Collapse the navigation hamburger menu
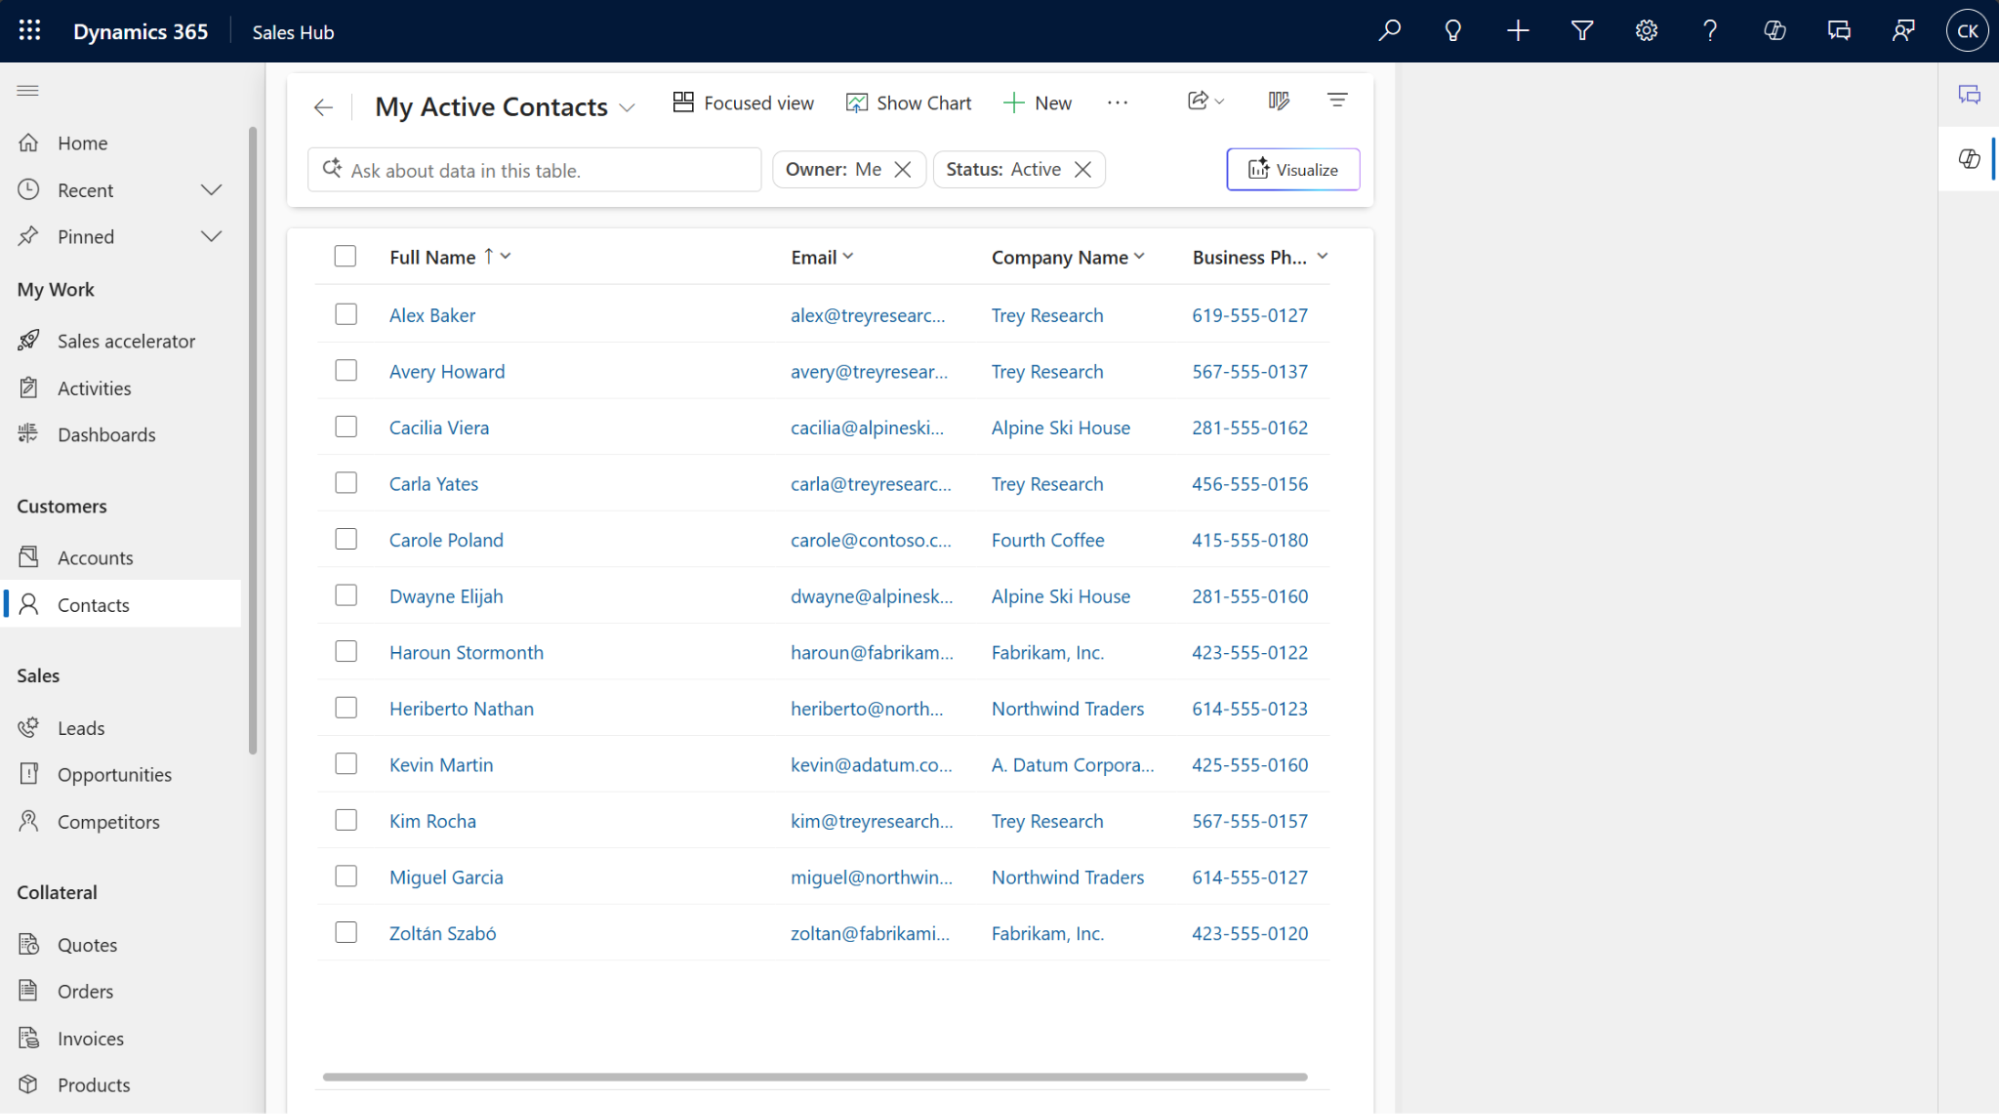 [x=28, y=91]
